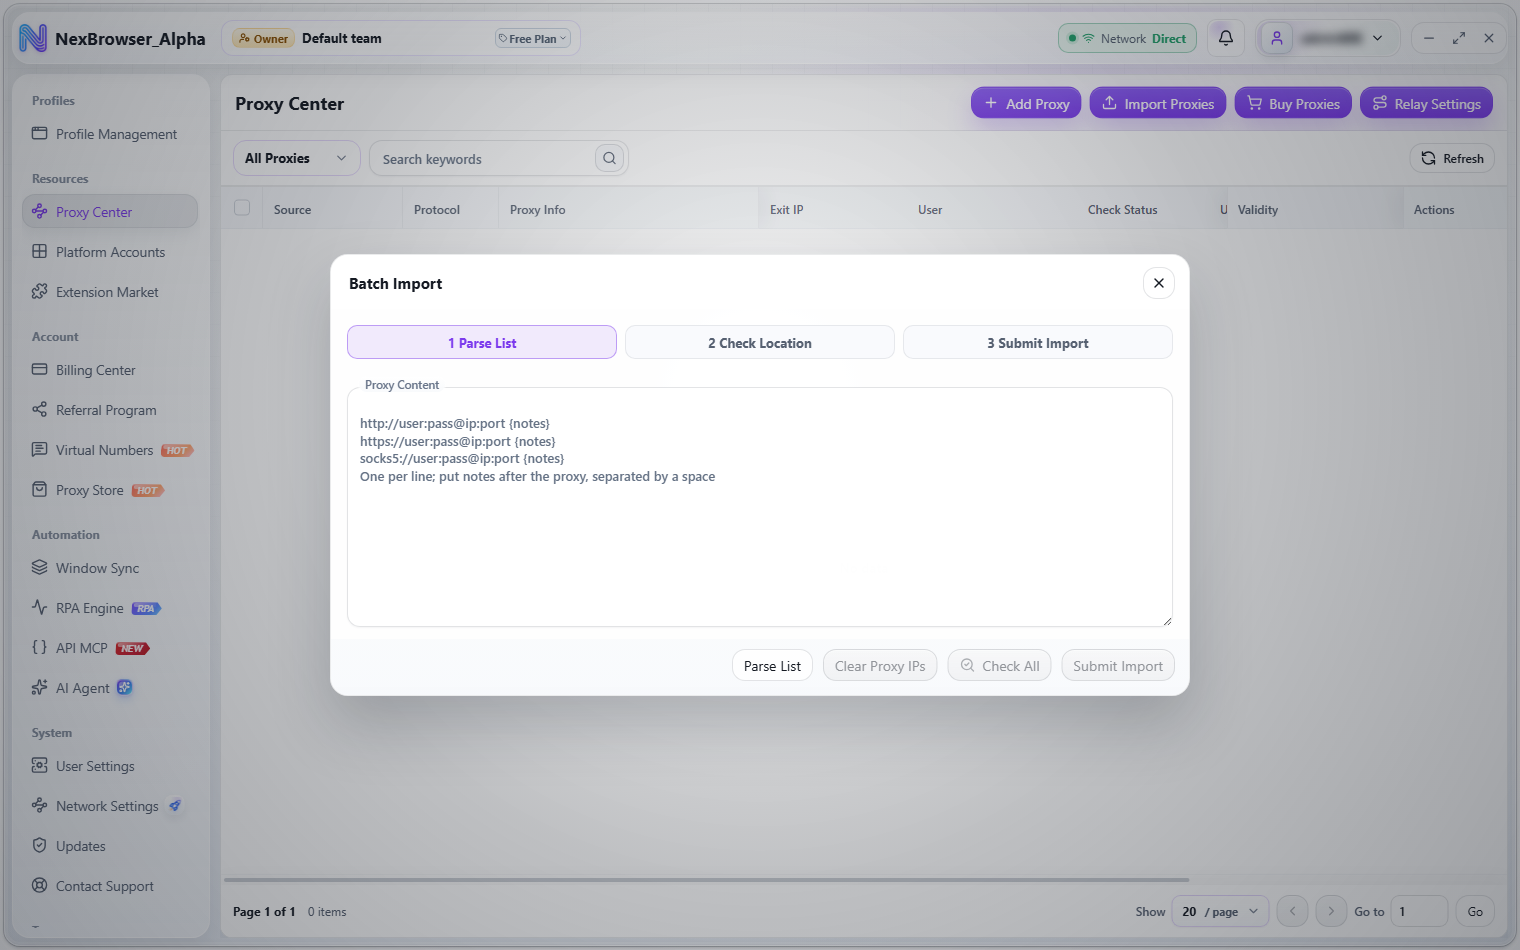Click the Add Proxy button
The image size is (1520, 950).
pos(1026,103)
